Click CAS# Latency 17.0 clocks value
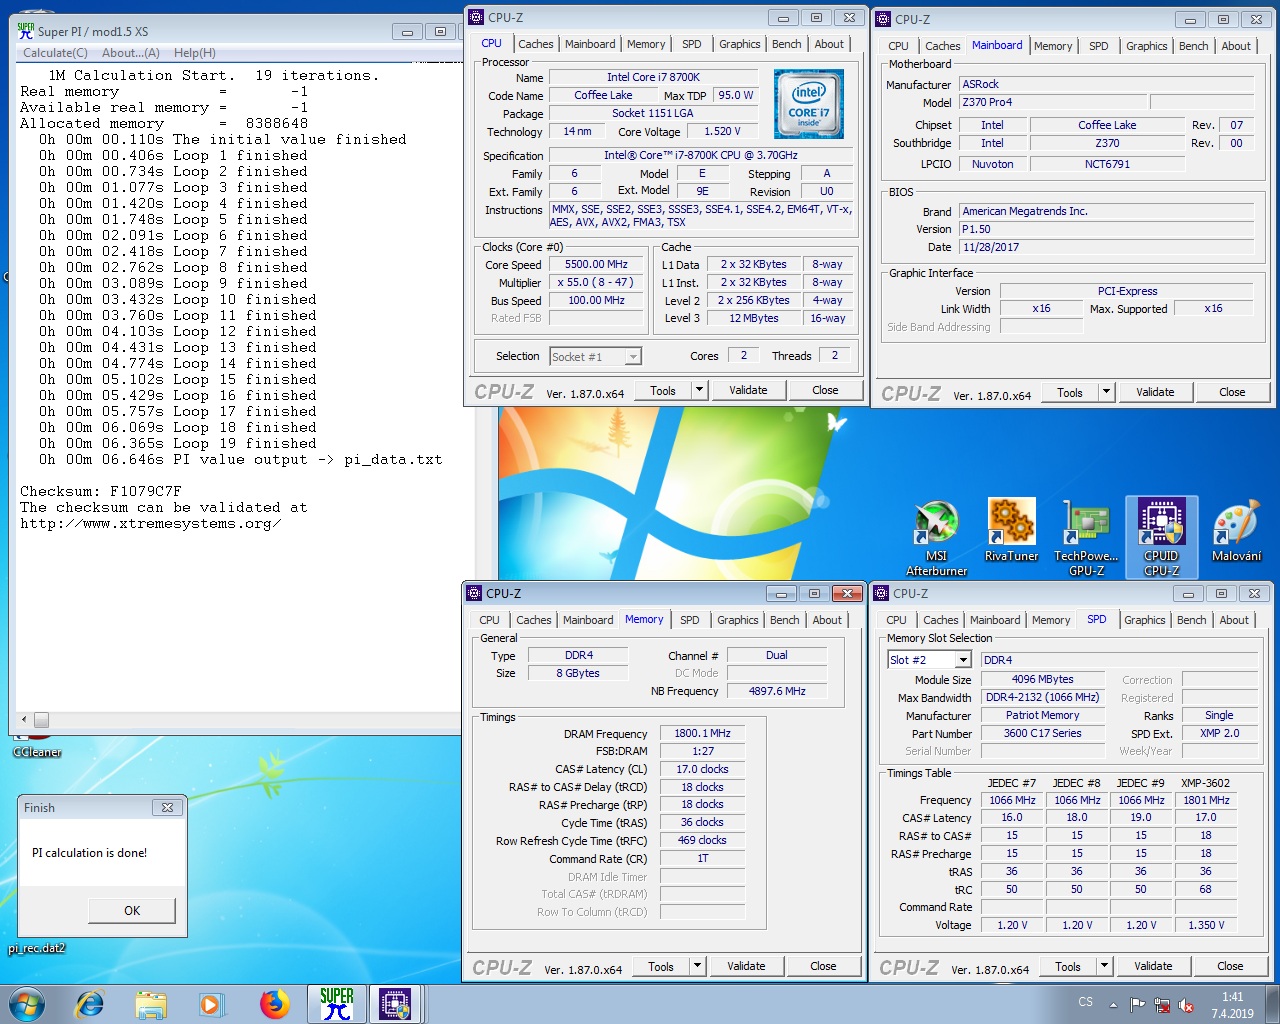Screen dimensions: 1280x1024 702,769
